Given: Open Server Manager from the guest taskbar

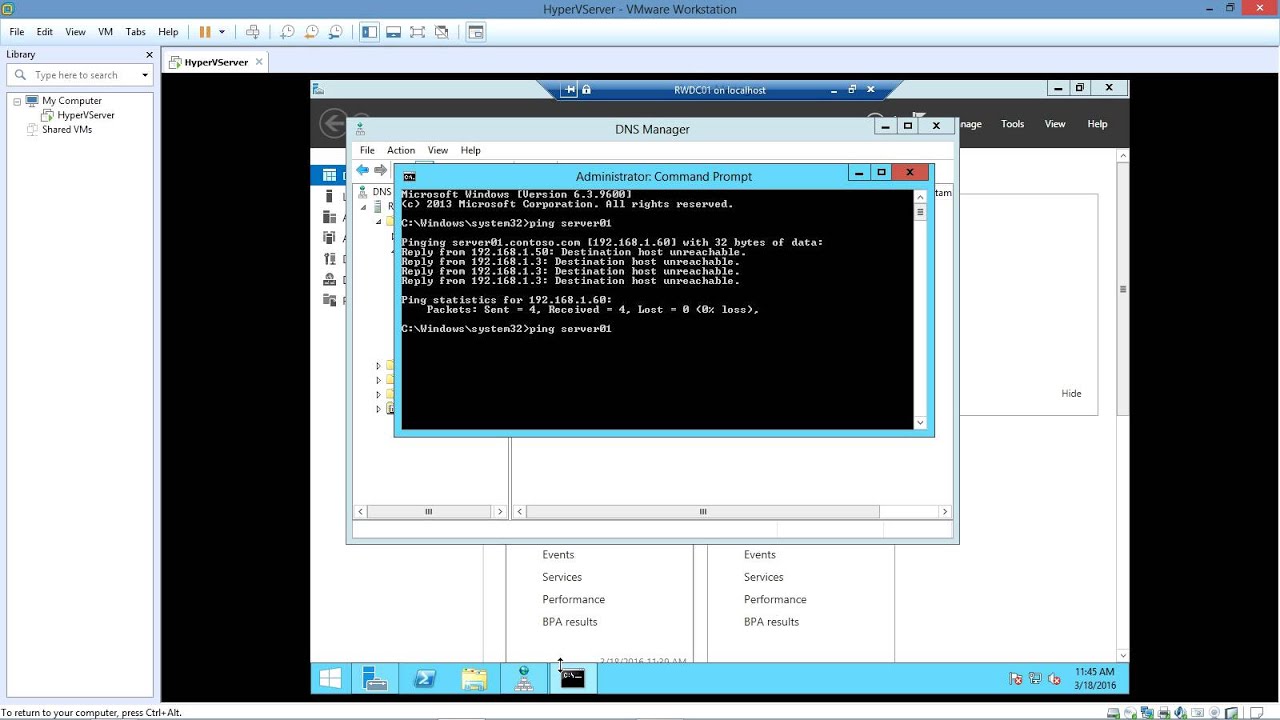Looking at the screenshot, I should click(375, 679).
